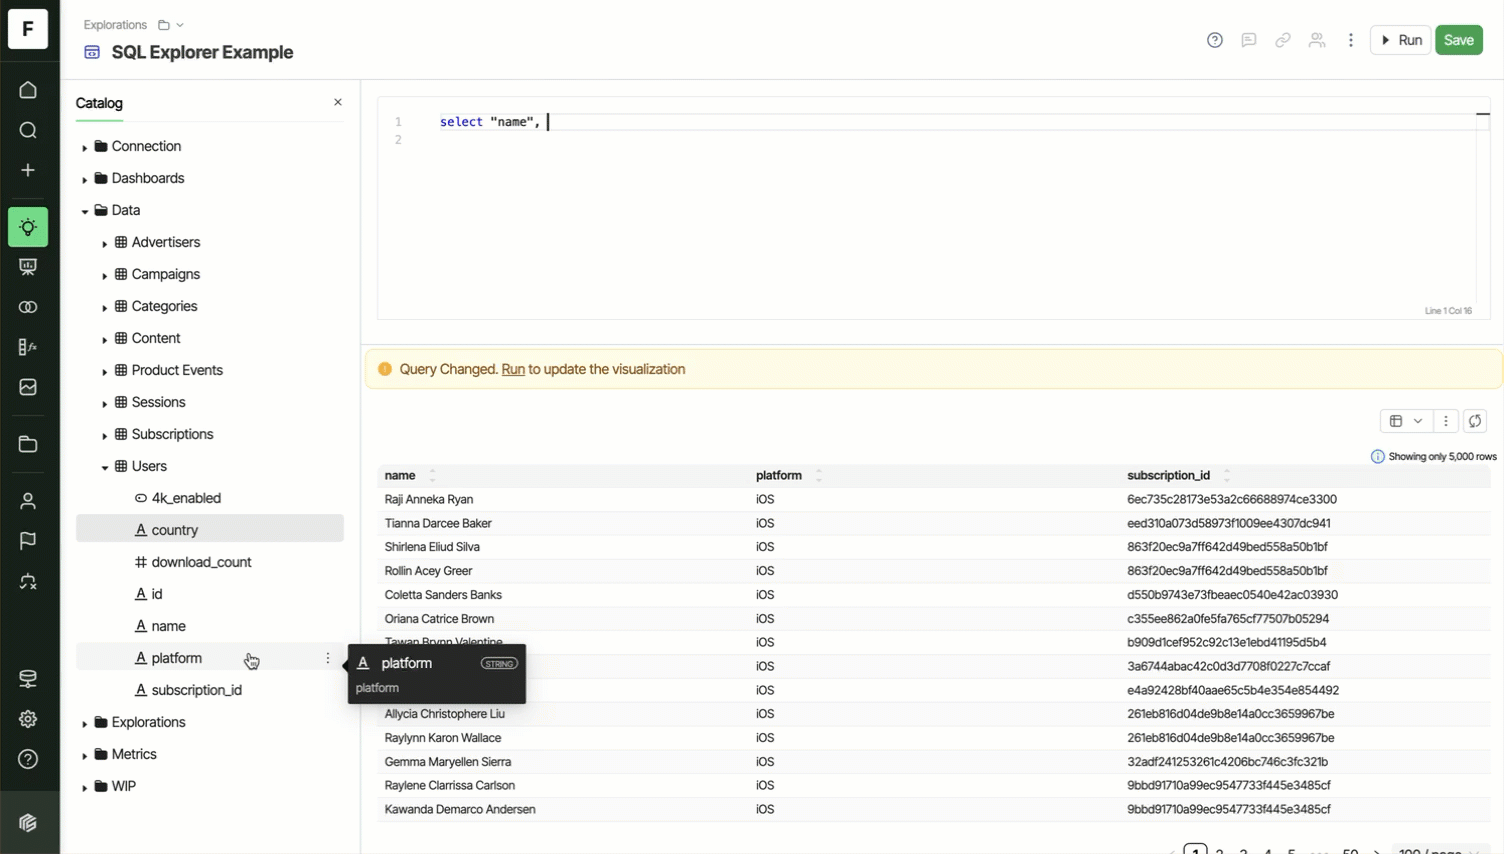Select the subscription_id field

click(210, 690)
